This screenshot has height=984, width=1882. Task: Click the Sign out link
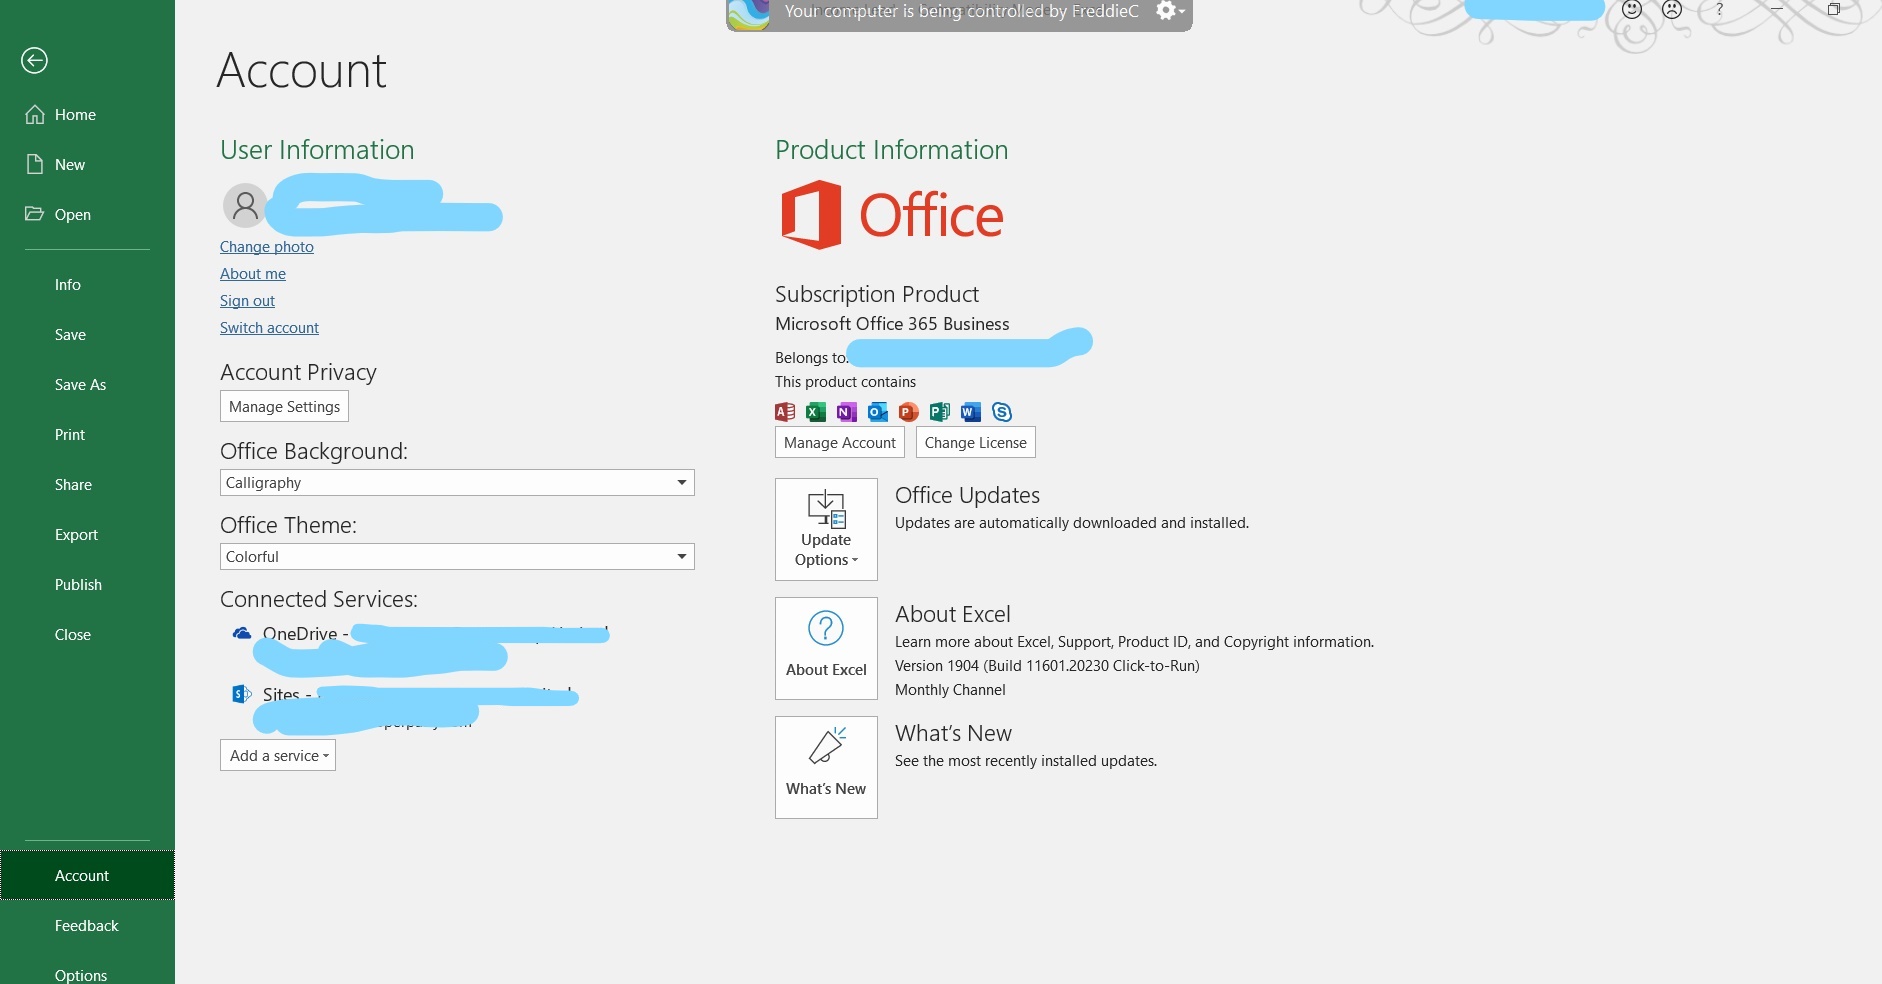[x=247, y=301]
